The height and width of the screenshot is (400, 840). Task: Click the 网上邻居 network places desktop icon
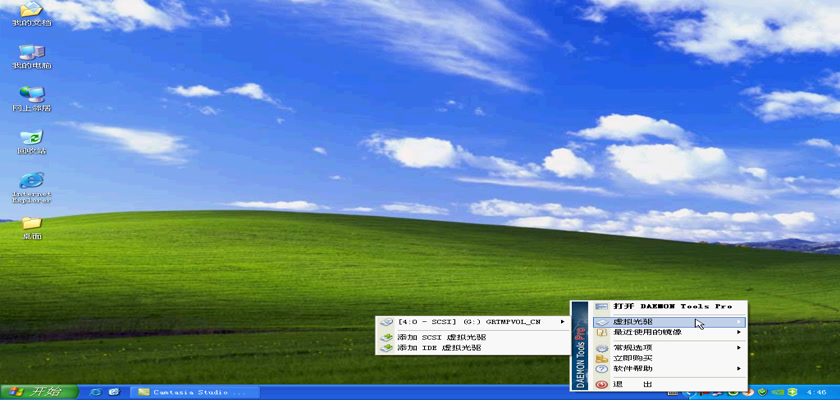31,95
